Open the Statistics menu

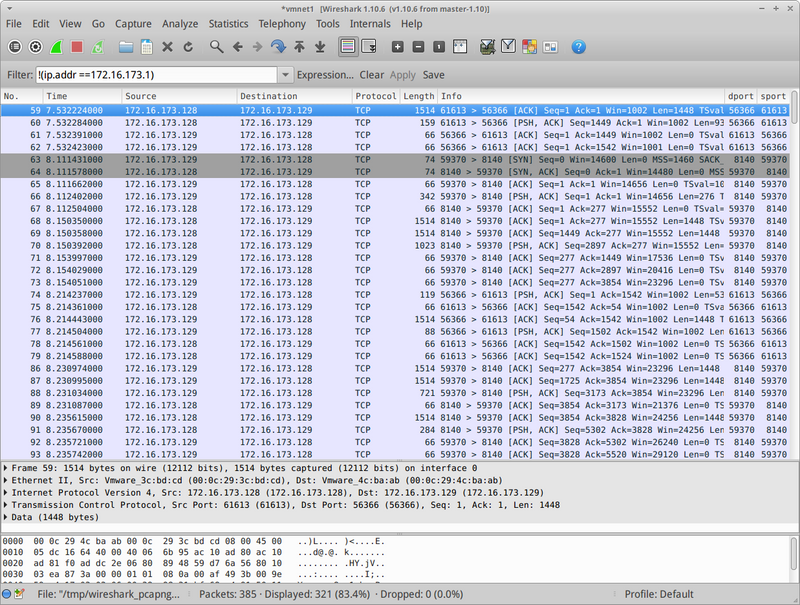click(228, 24)
